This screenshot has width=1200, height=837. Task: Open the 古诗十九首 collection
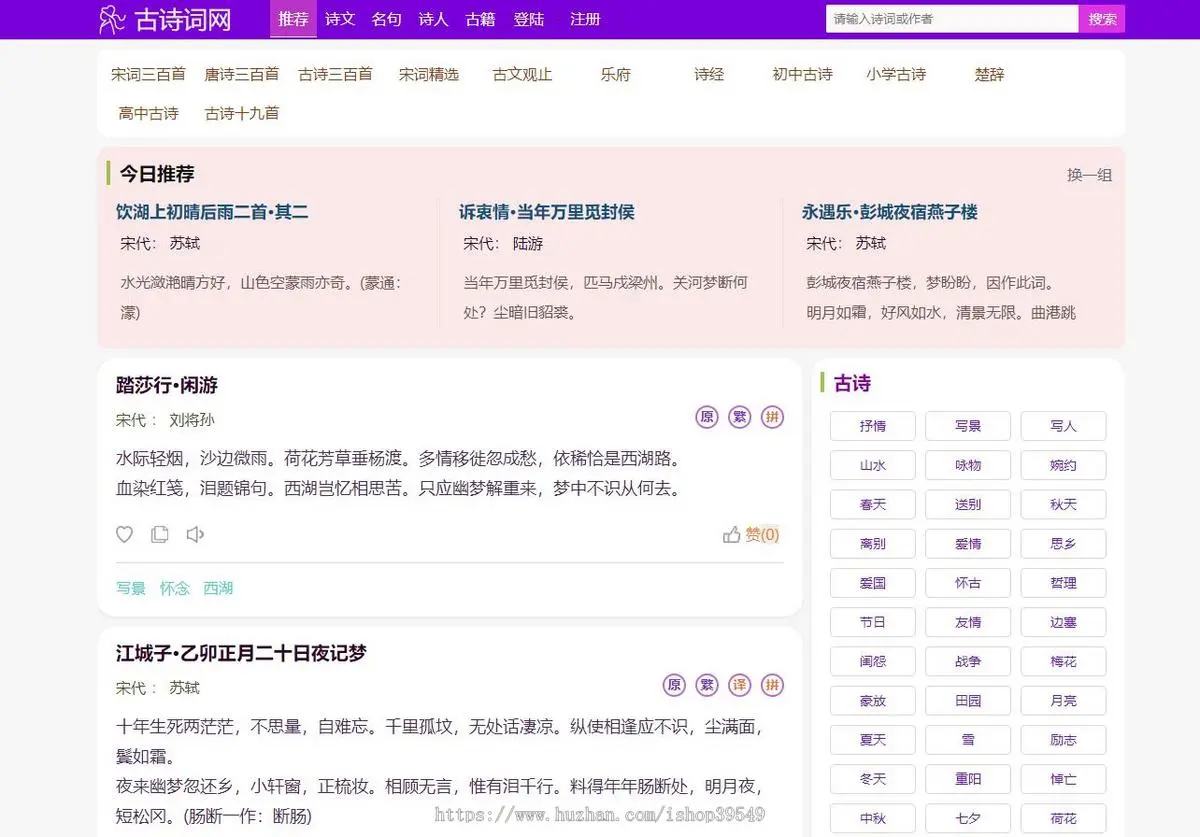pyautogui.click(x=242, y=113)
